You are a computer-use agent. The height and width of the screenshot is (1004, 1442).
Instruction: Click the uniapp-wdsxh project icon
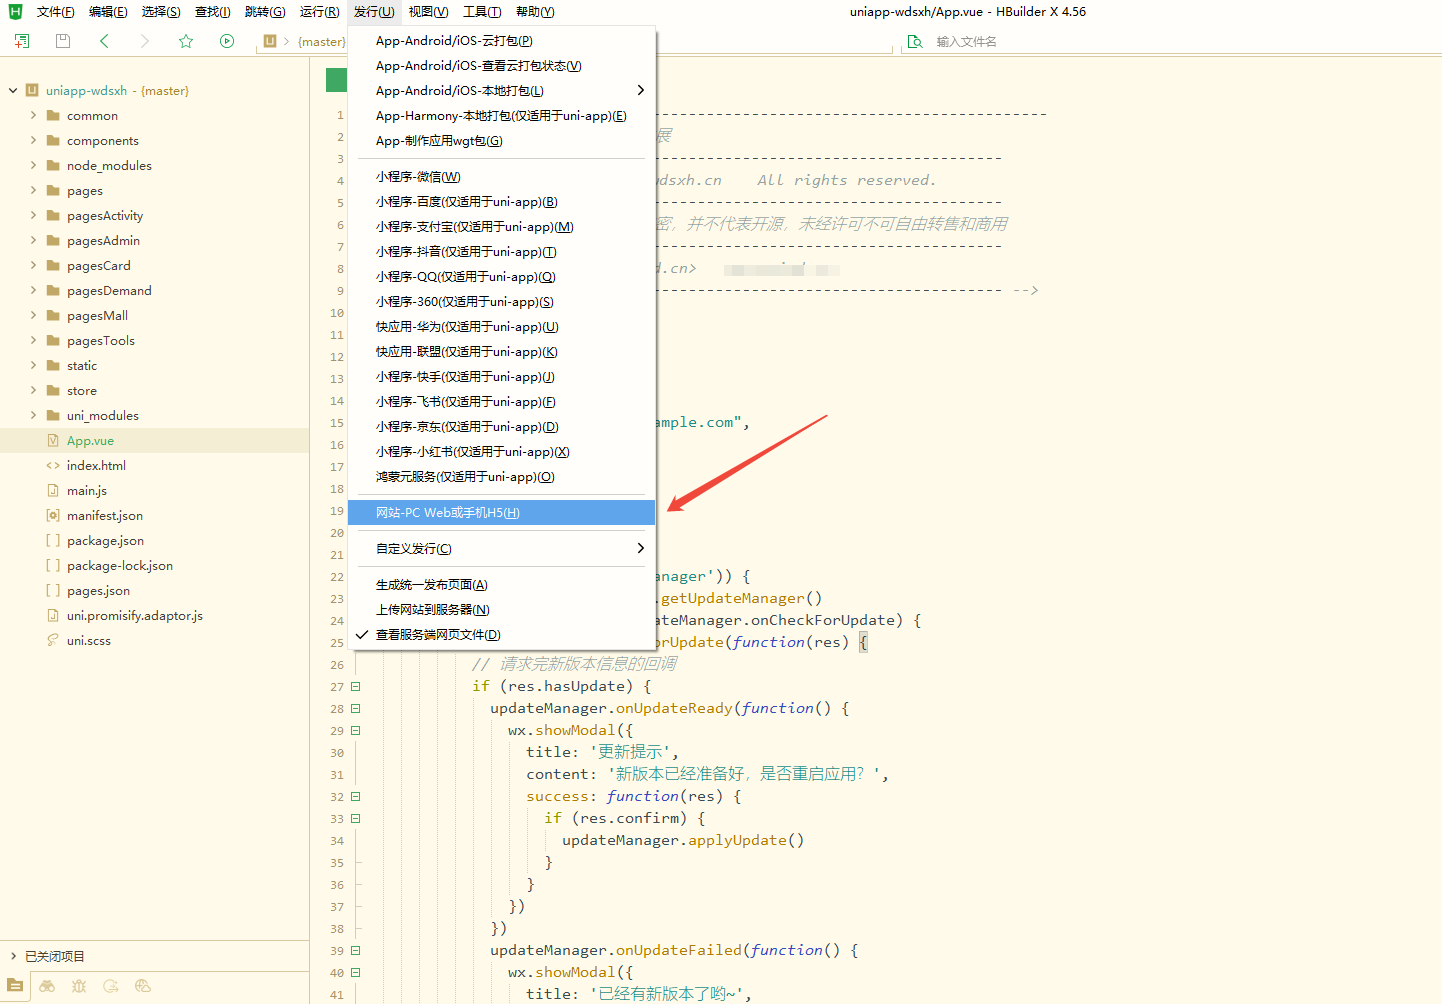click(32, 90)
